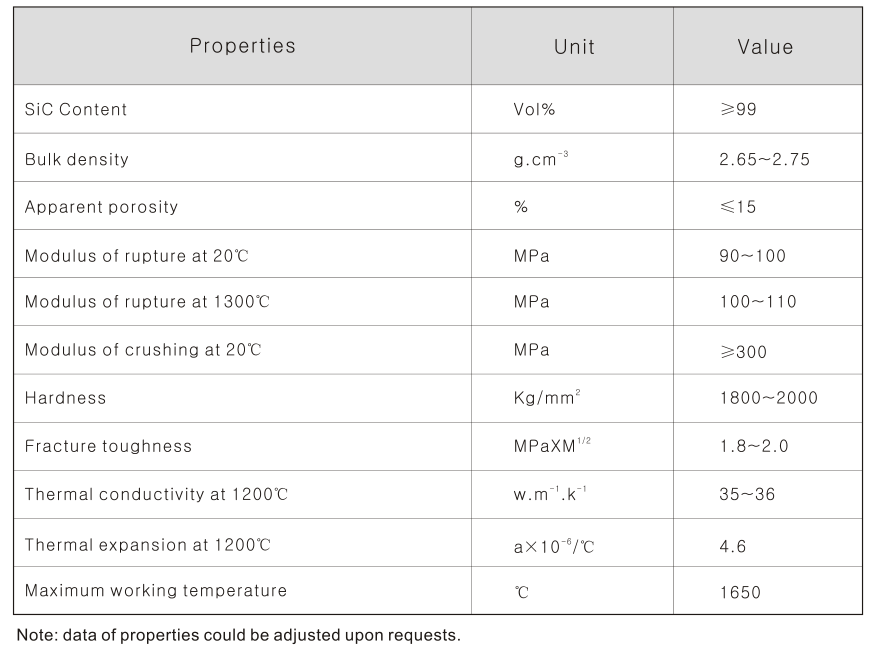The width and height of the screenshot is (874, 669).
Task: Click the note text below the table
Action: pyautogui.click(x=239, y=635)
